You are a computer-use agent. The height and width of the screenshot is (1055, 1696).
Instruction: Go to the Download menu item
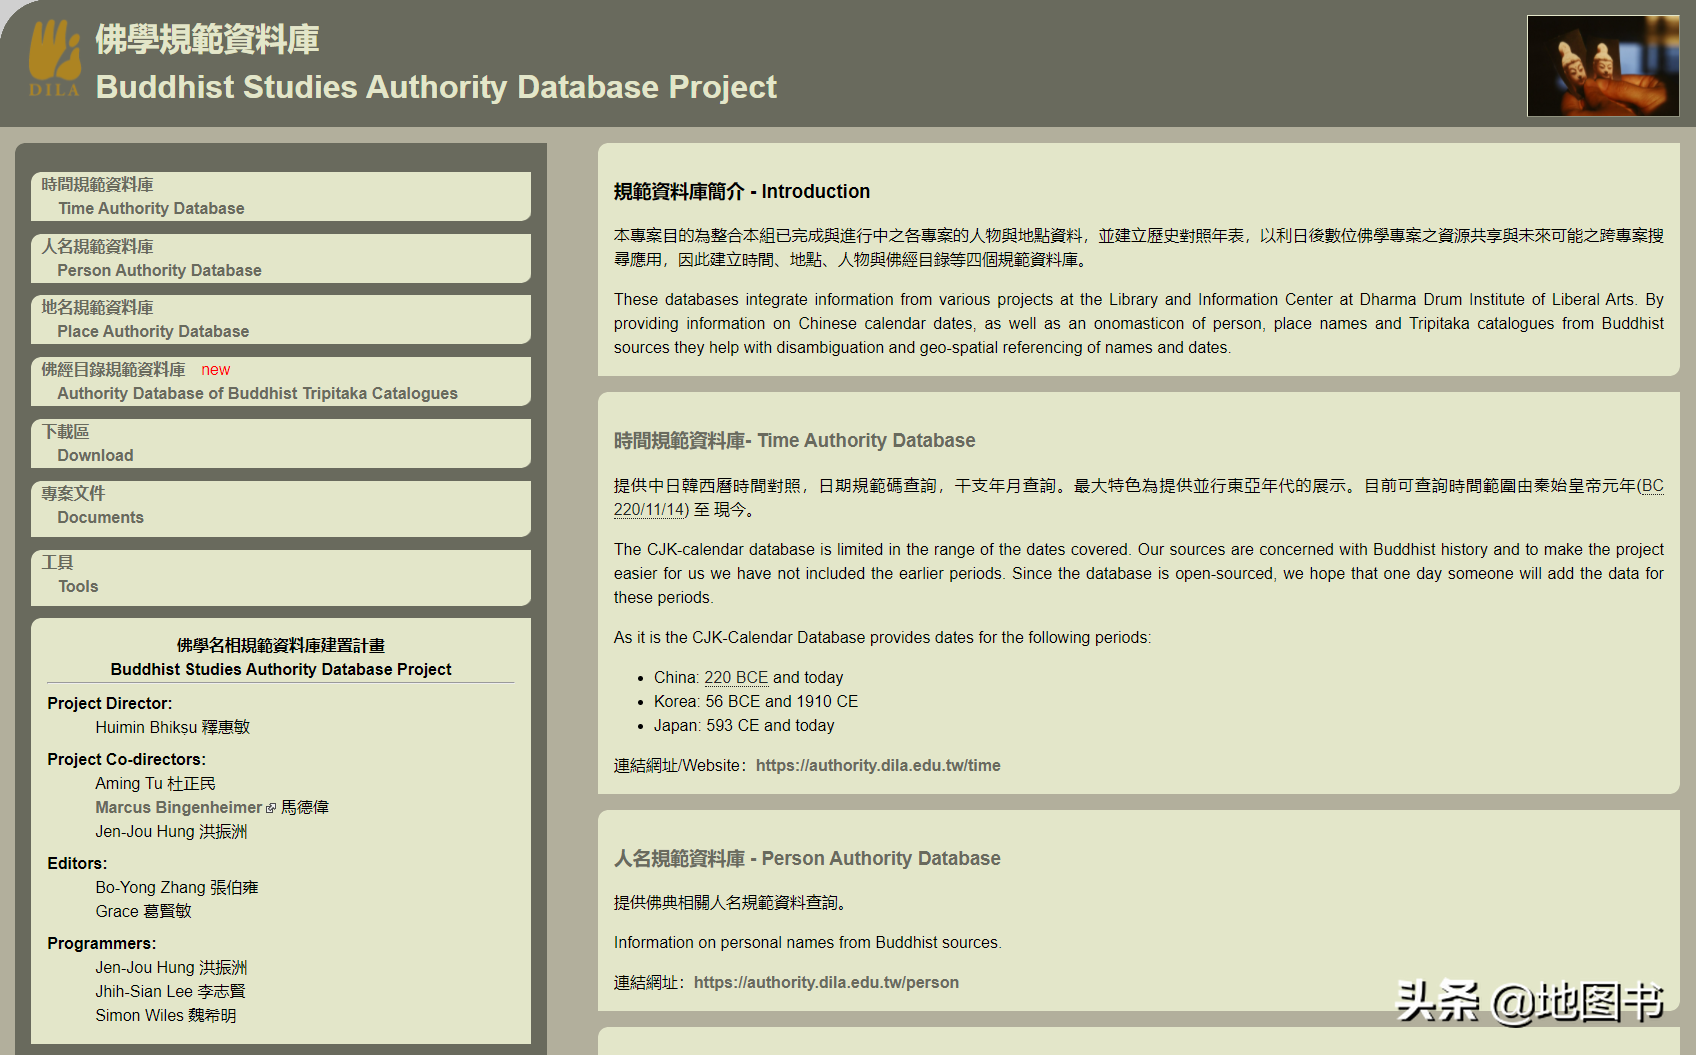pyautogui.click(x=281, y=443)
